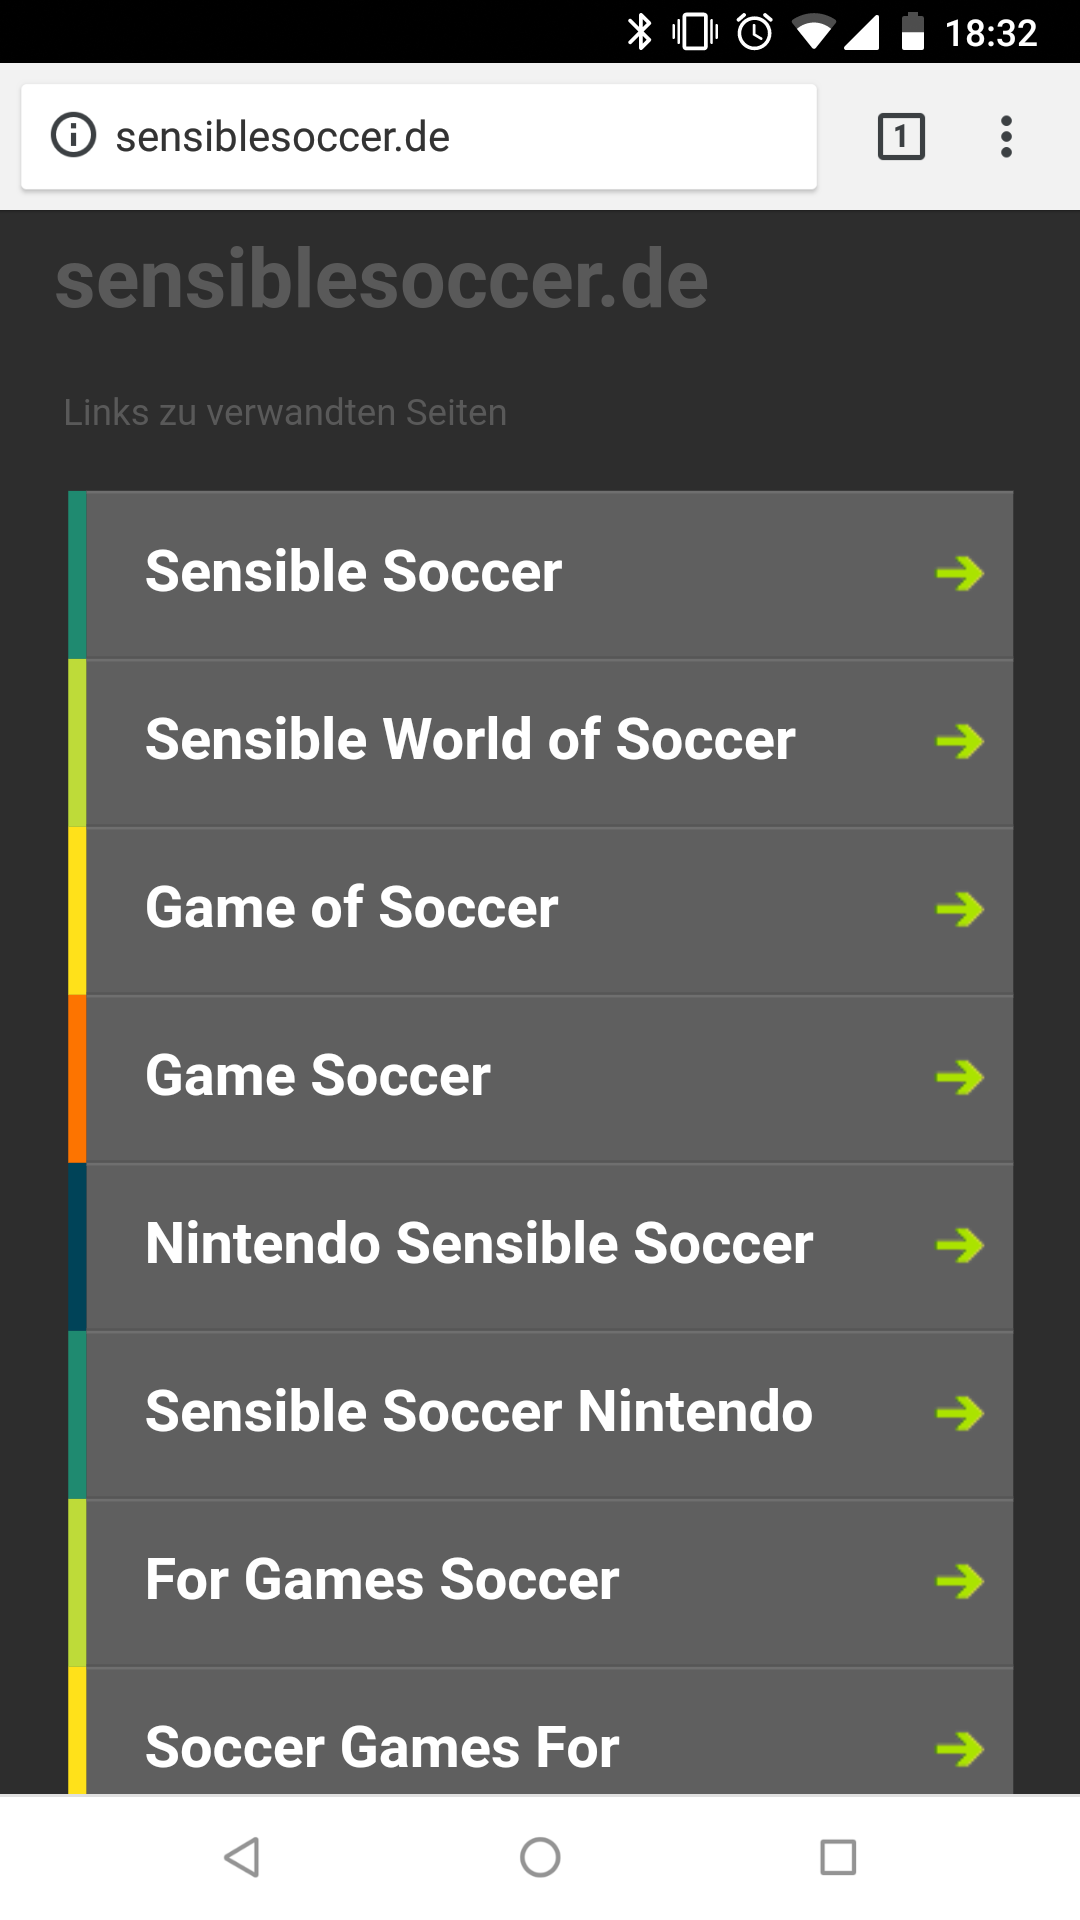Tap the arrow on For Games Soccer row
Viewport: 1080px width, 1920px height.
pos(959,1581)
